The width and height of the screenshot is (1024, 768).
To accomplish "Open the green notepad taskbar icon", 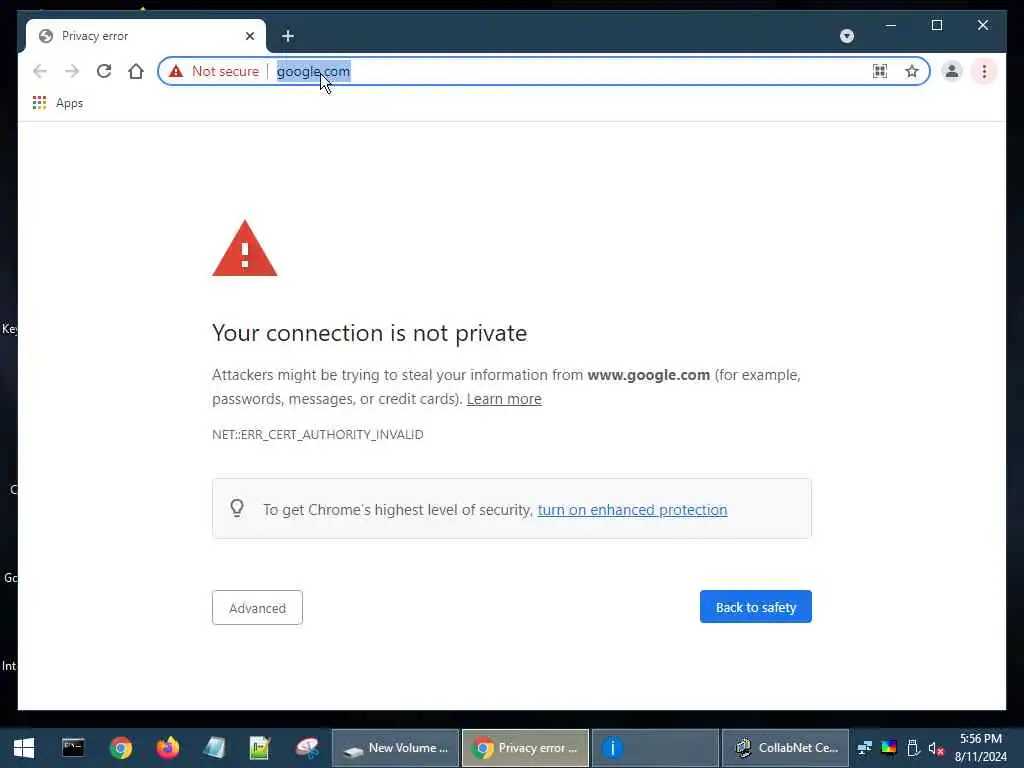I will coord(260,748).
